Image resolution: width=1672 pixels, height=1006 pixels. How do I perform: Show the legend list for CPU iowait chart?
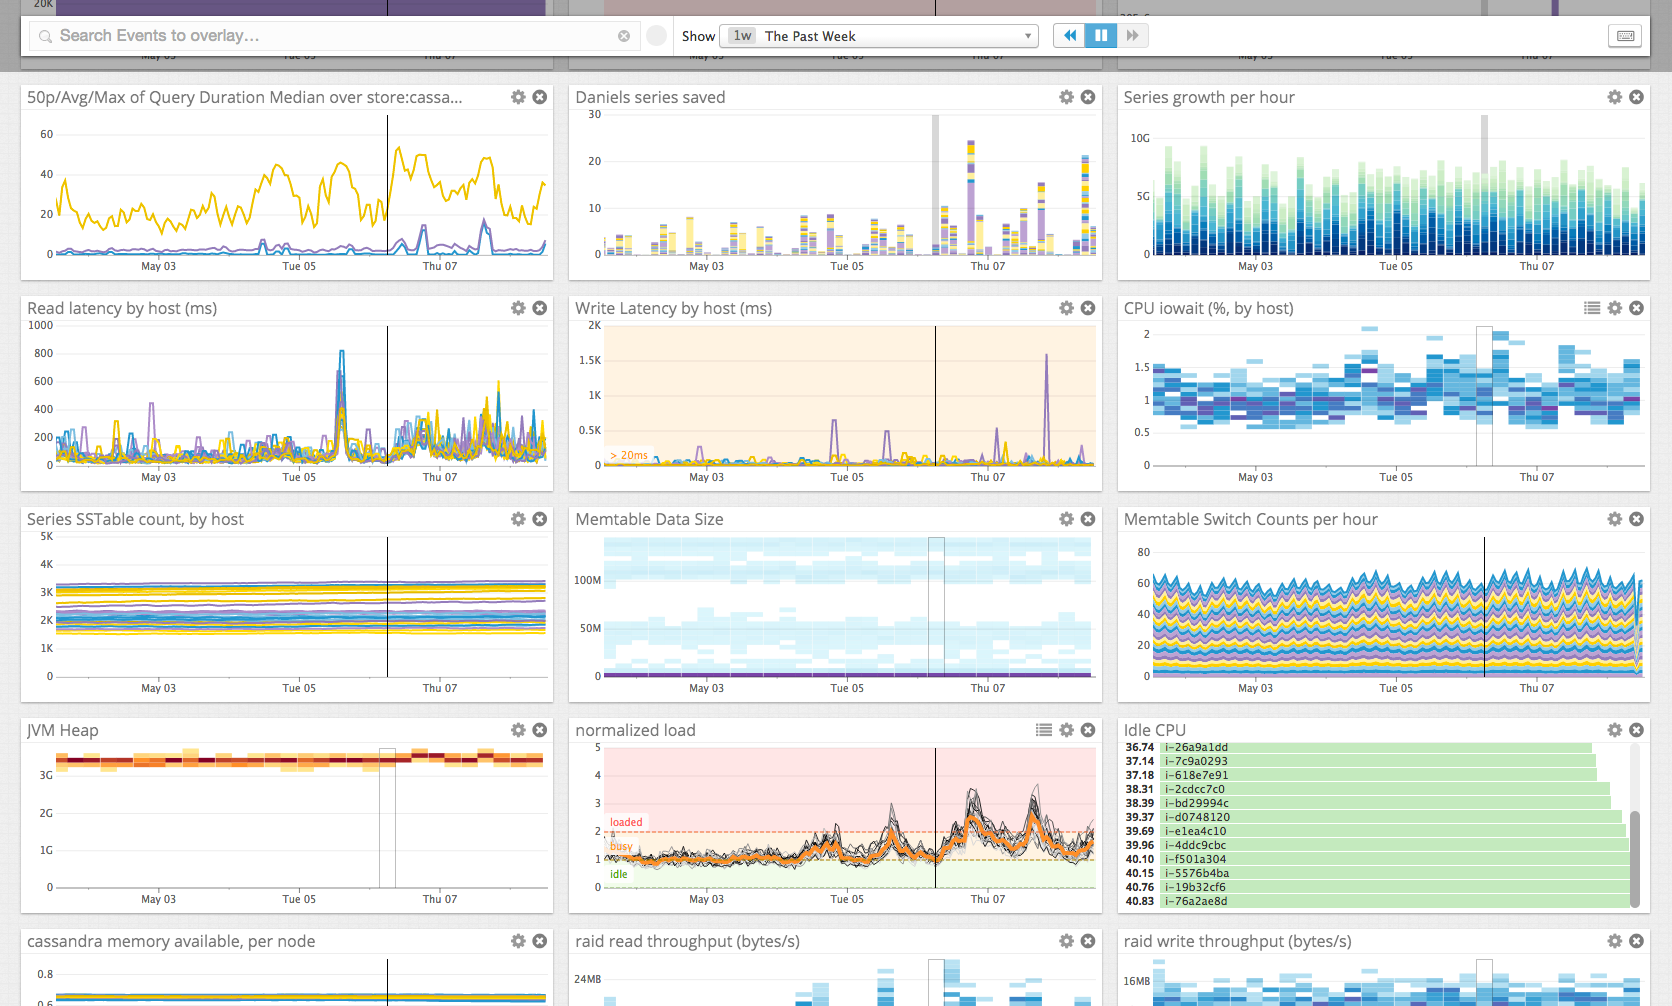(1592, 308)
